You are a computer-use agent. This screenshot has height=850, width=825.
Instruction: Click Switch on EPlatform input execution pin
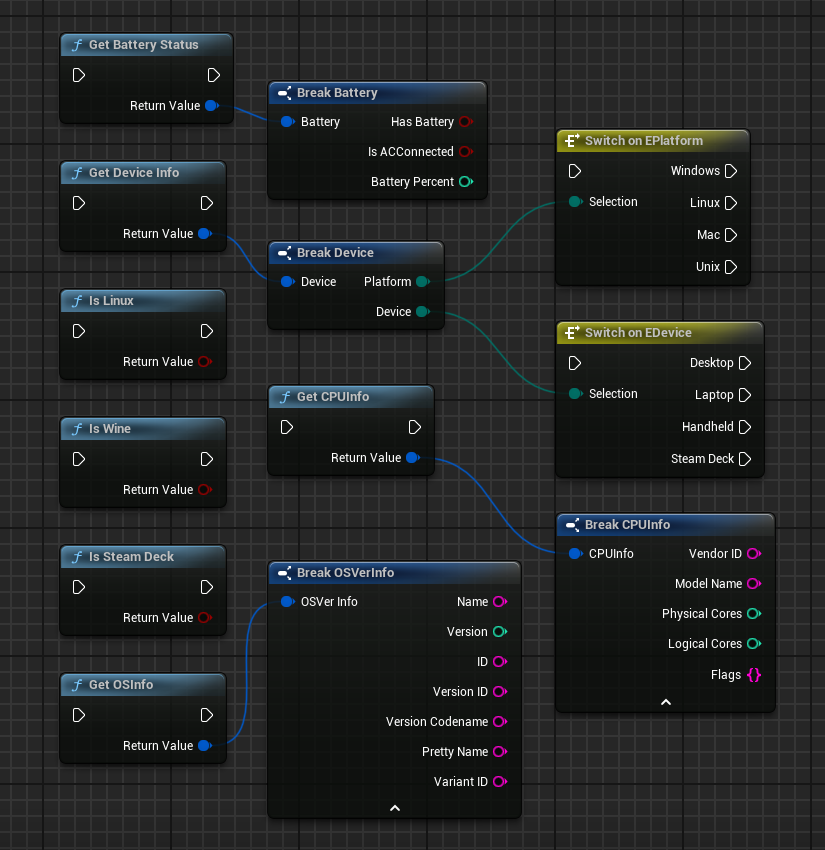coord(575,171)
